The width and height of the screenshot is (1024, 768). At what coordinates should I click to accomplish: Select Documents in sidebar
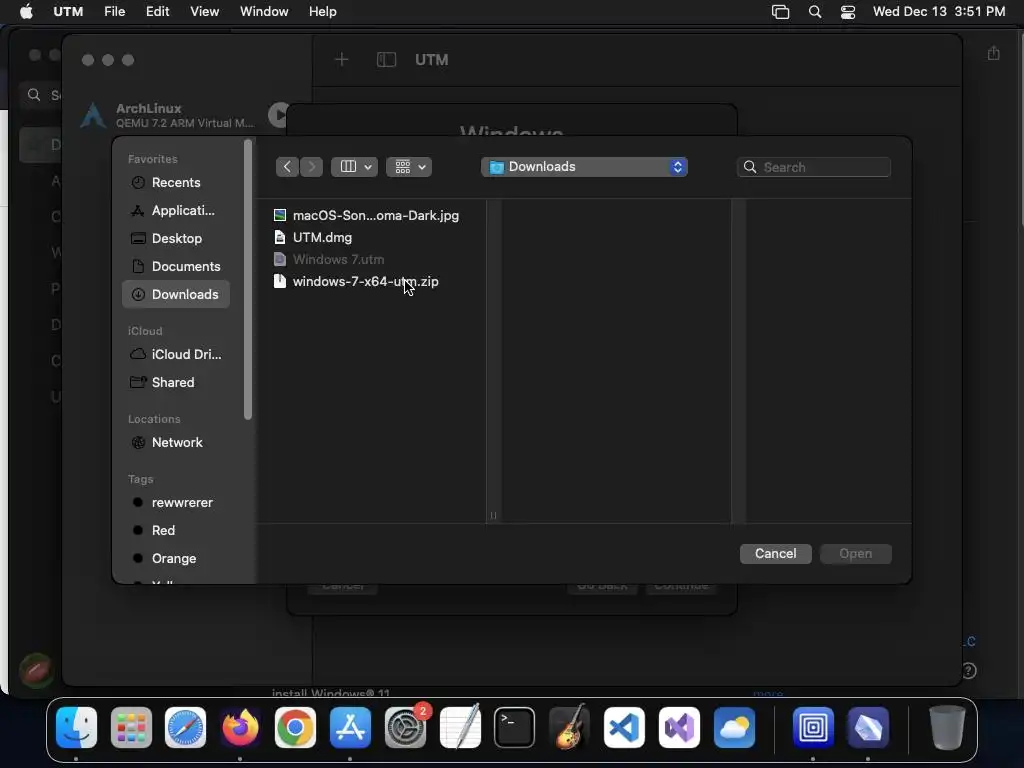(176, 266)
